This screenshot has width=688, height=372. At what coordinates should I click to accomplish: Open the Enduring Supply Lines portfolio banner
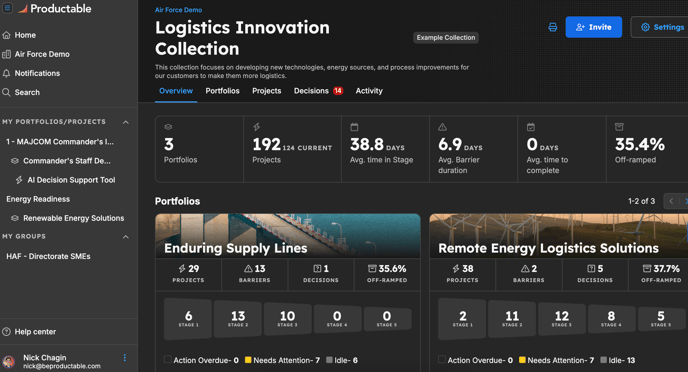click(x=288, y=236)
